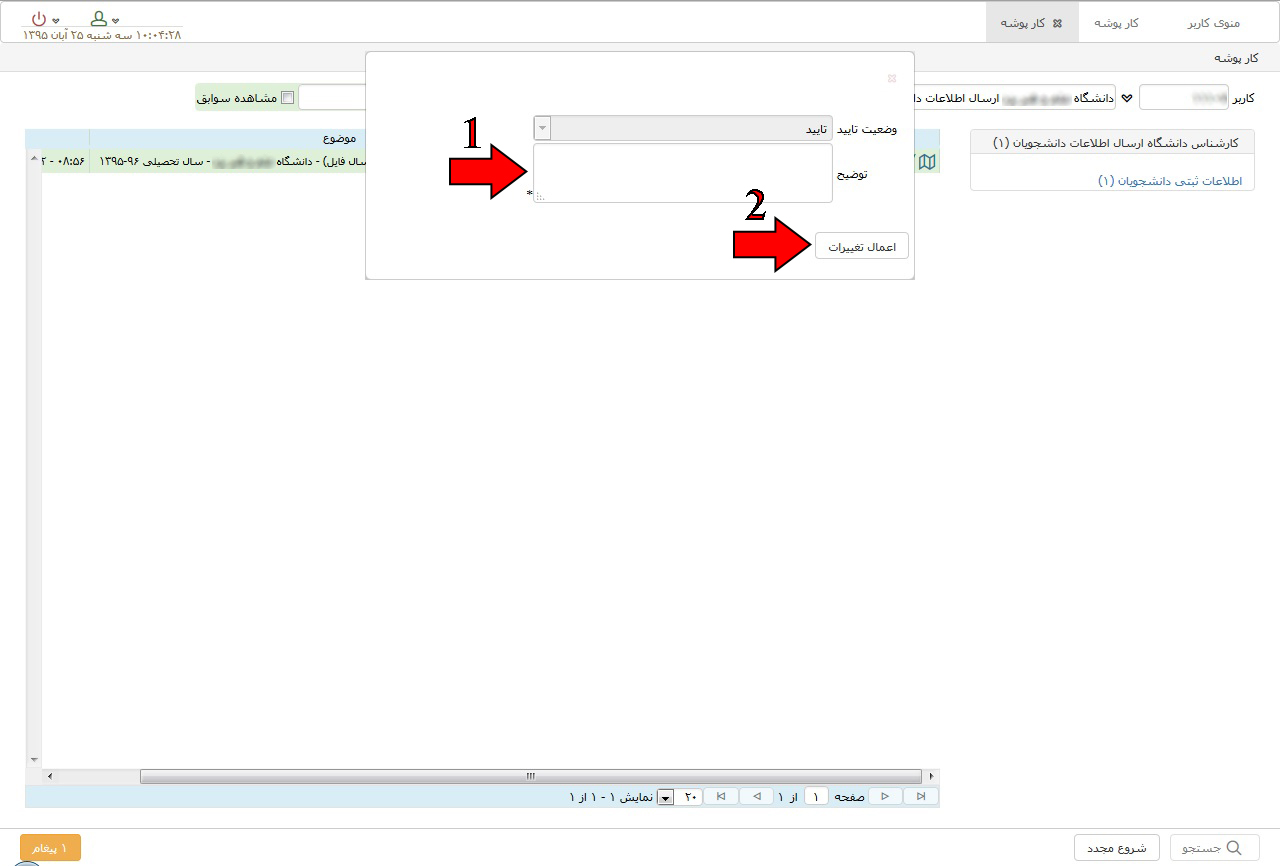Go to the previous page of the grid
The width and height of the screenshot is (1280, 866).
(x=756, y=796)
